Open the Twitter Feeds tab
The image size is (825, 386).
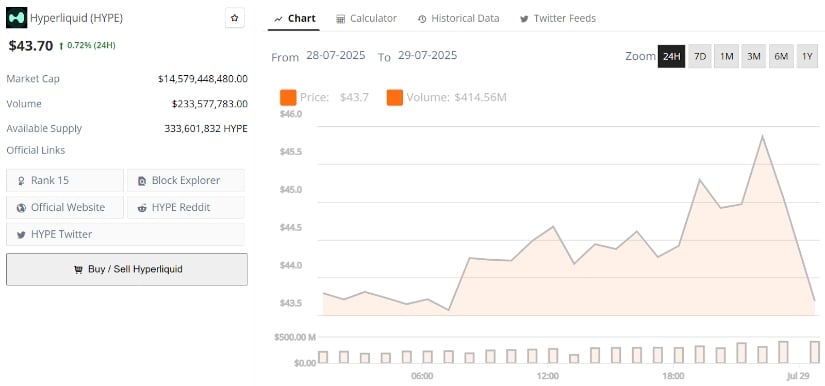[x=558, y=18]
